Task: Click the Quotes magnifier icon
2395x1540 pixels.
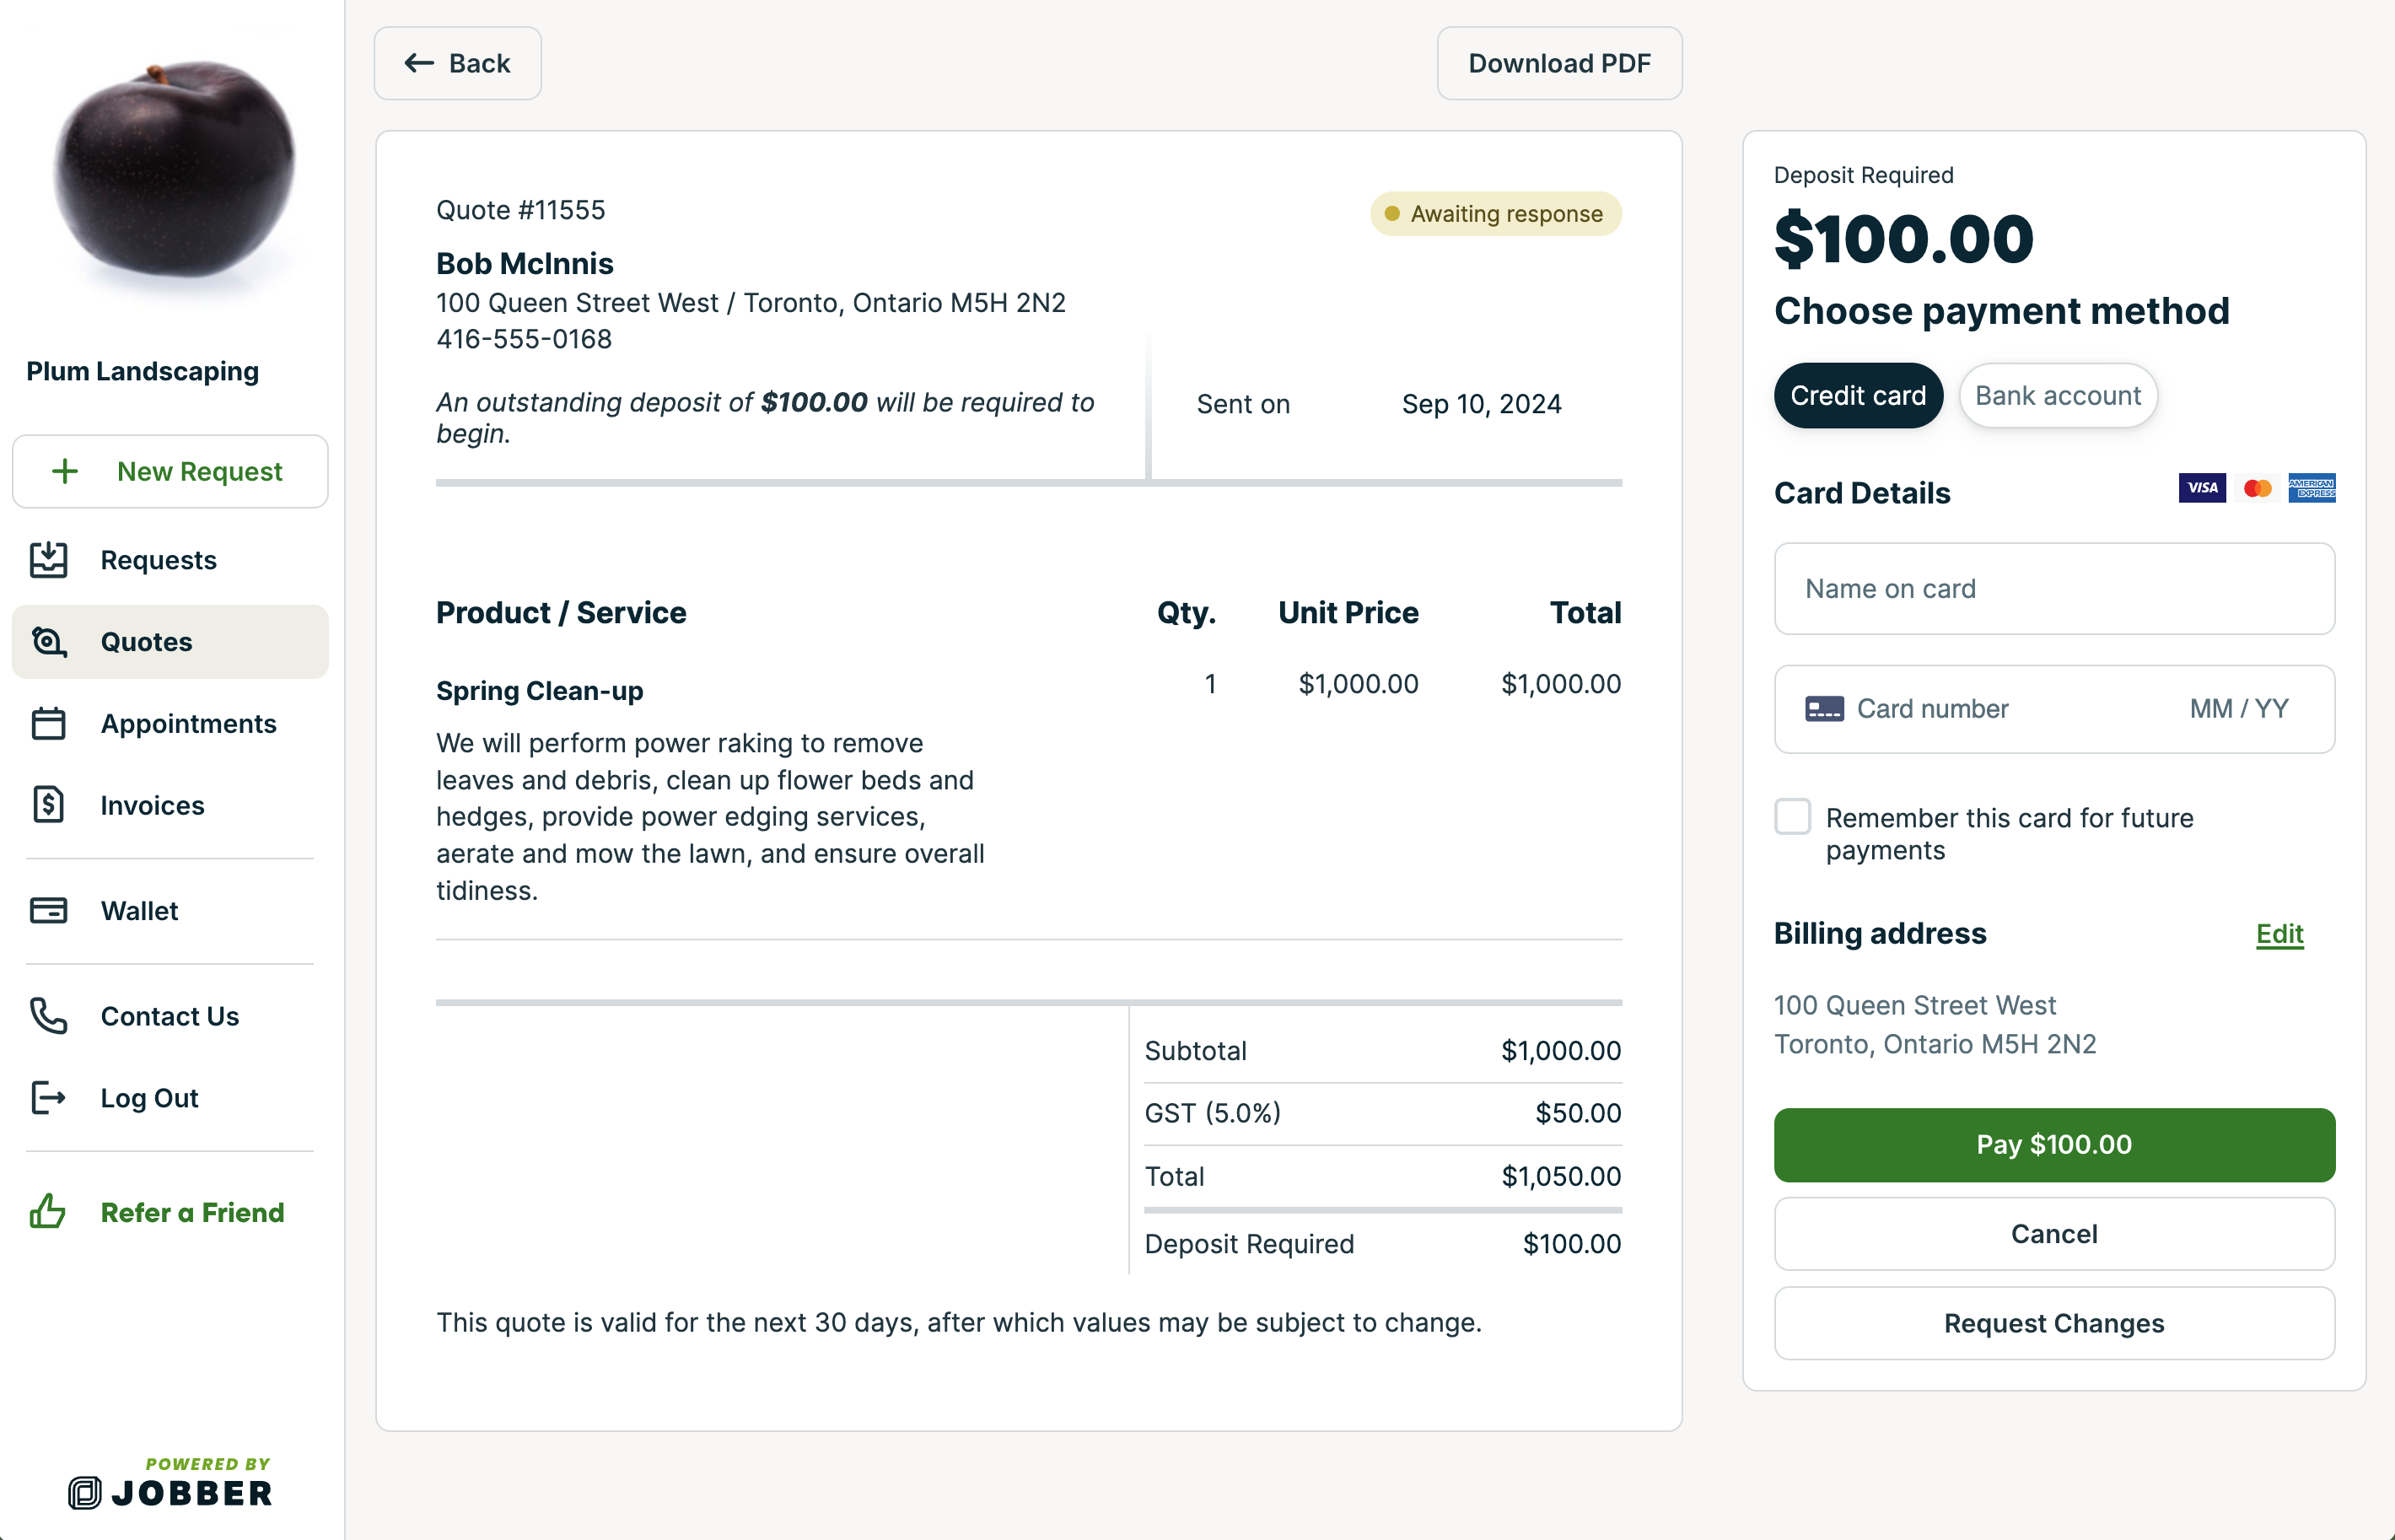Action: [48, 642]
